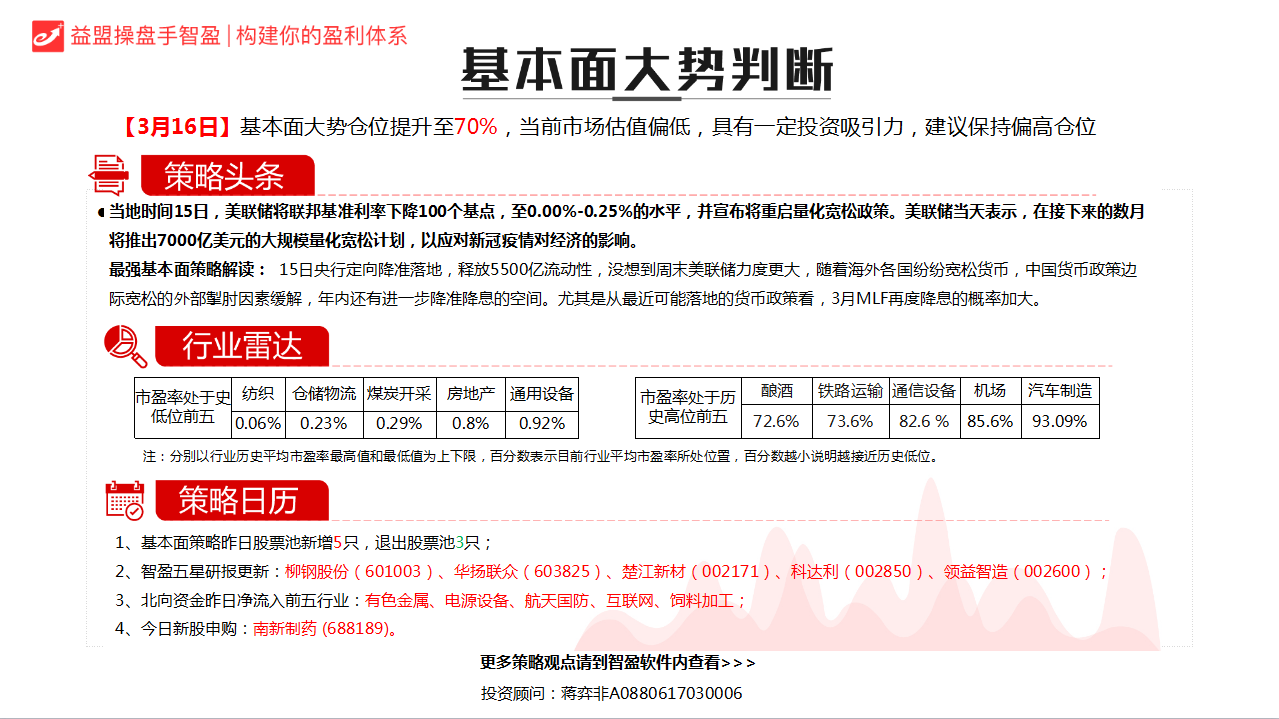Click the 【3月16日】 date label

click(x=178, y=127)
